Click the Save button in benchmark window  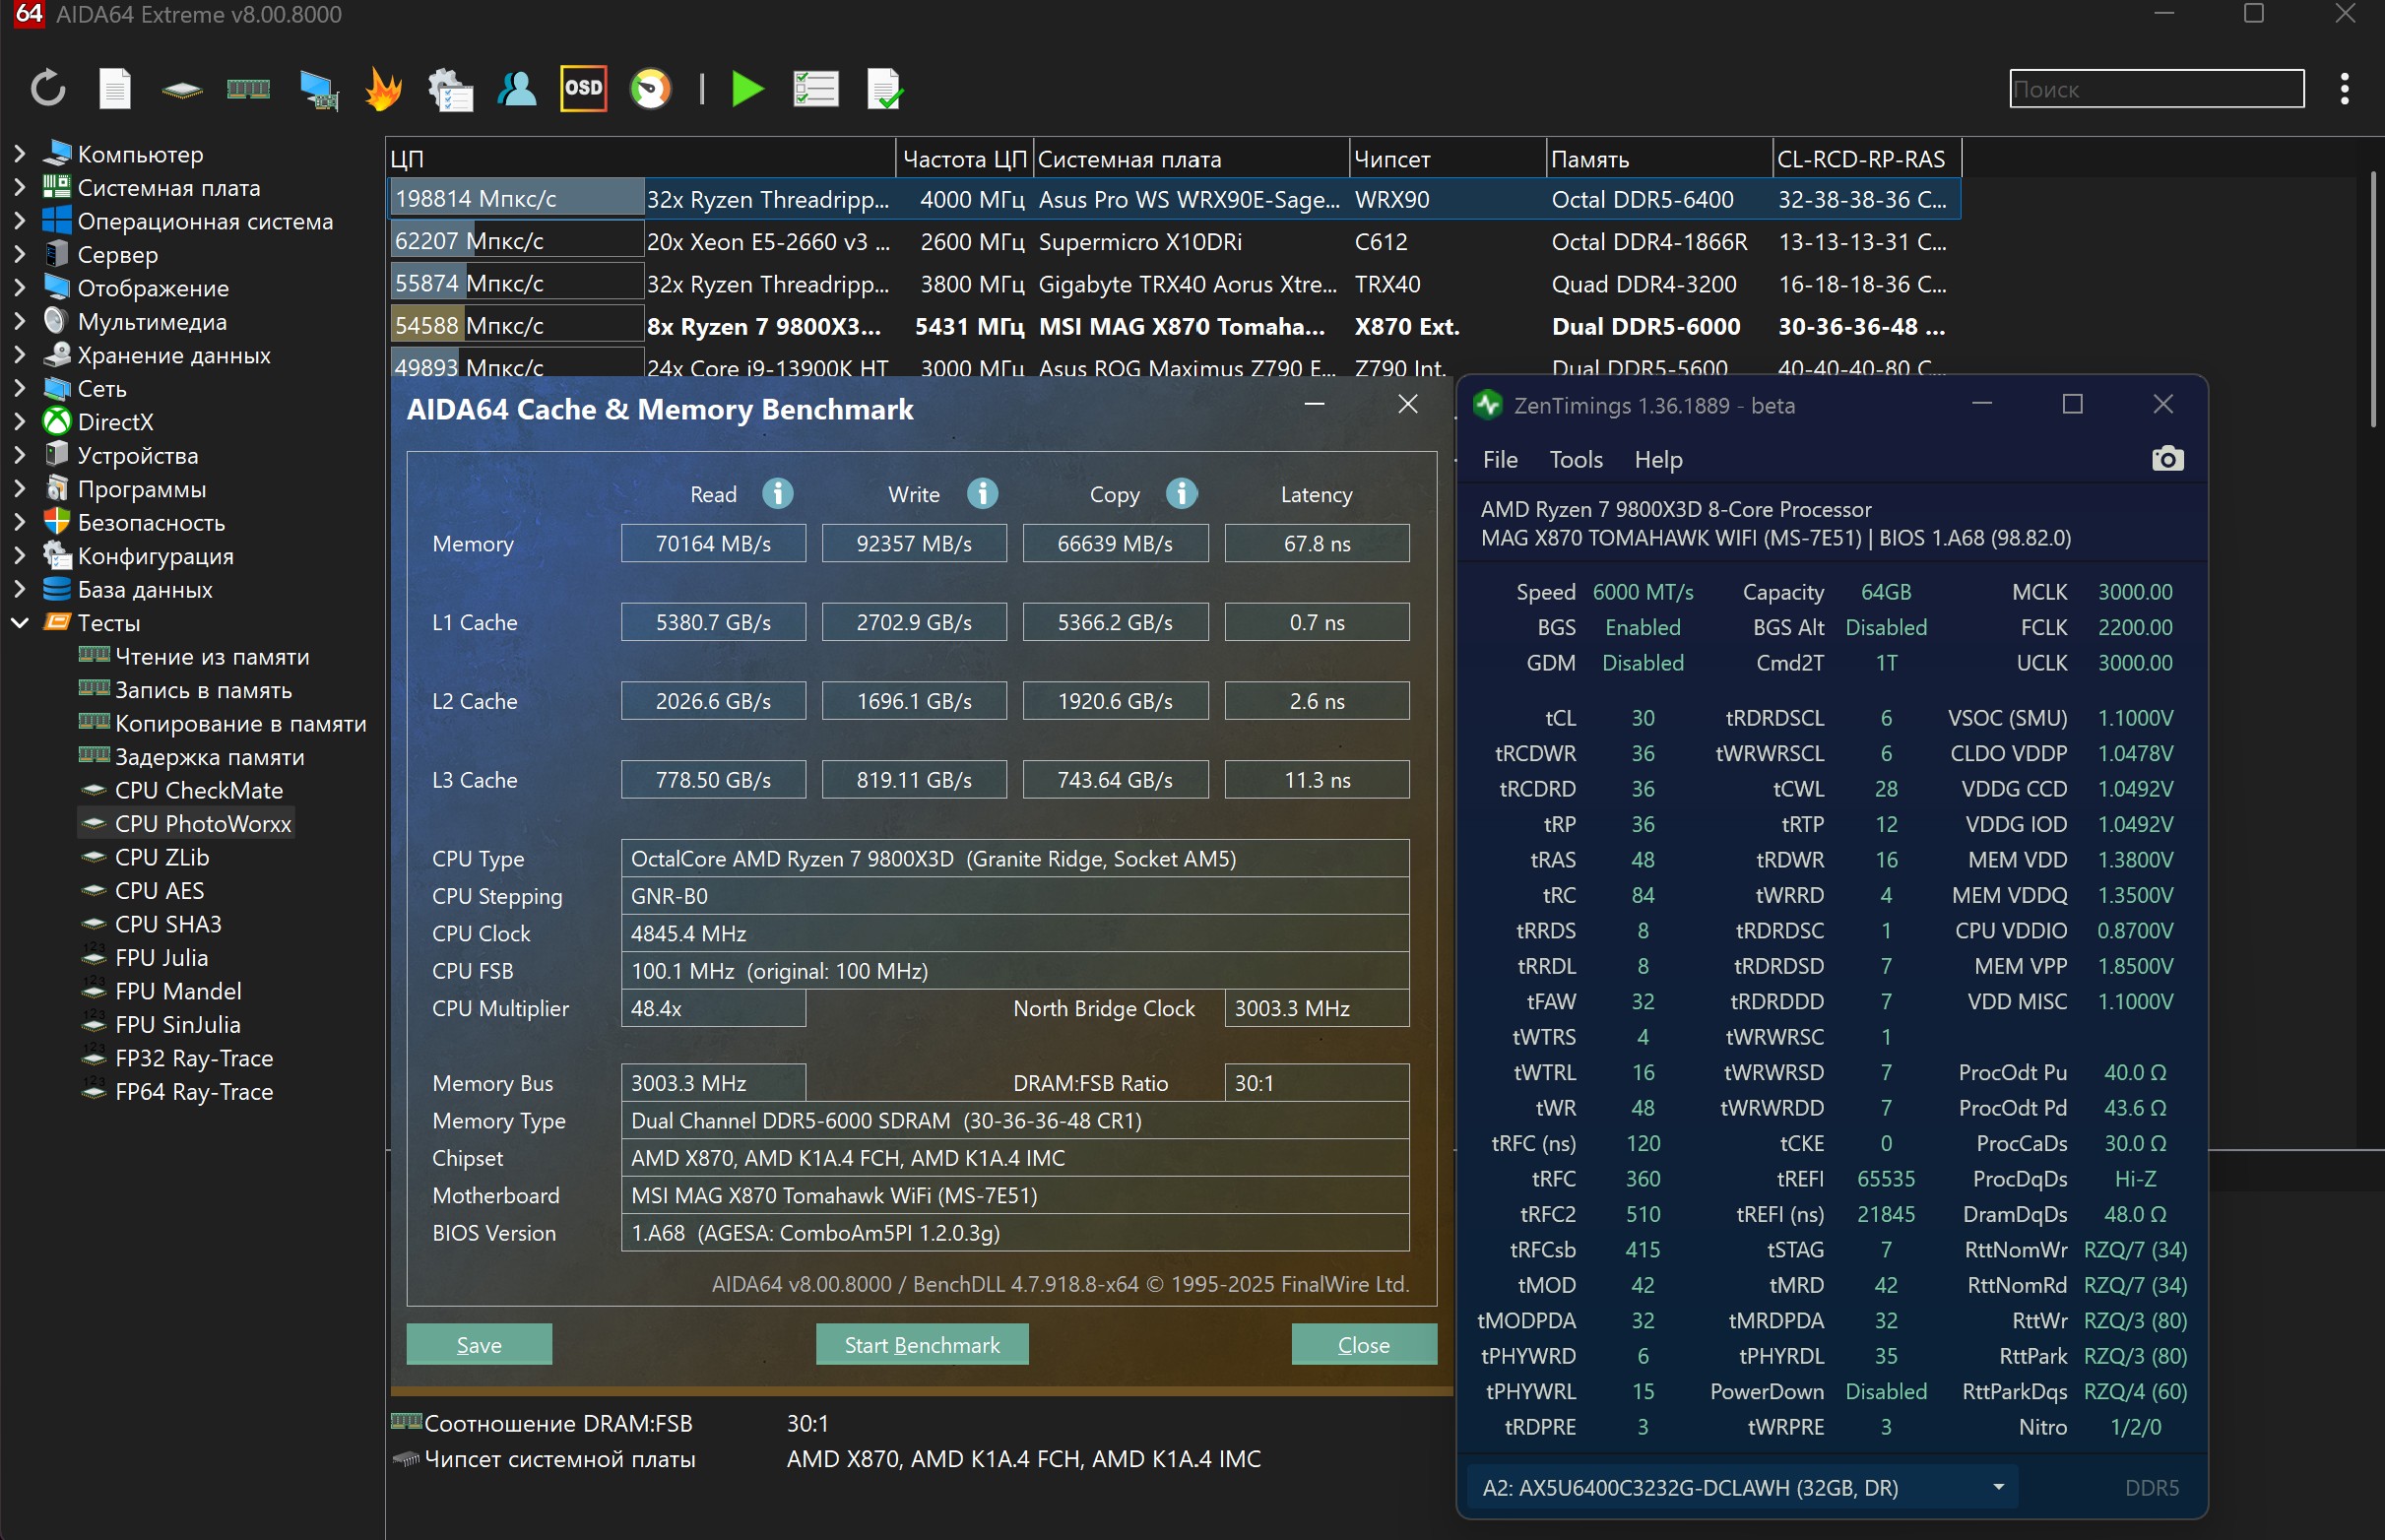[x=479, y=1345]
